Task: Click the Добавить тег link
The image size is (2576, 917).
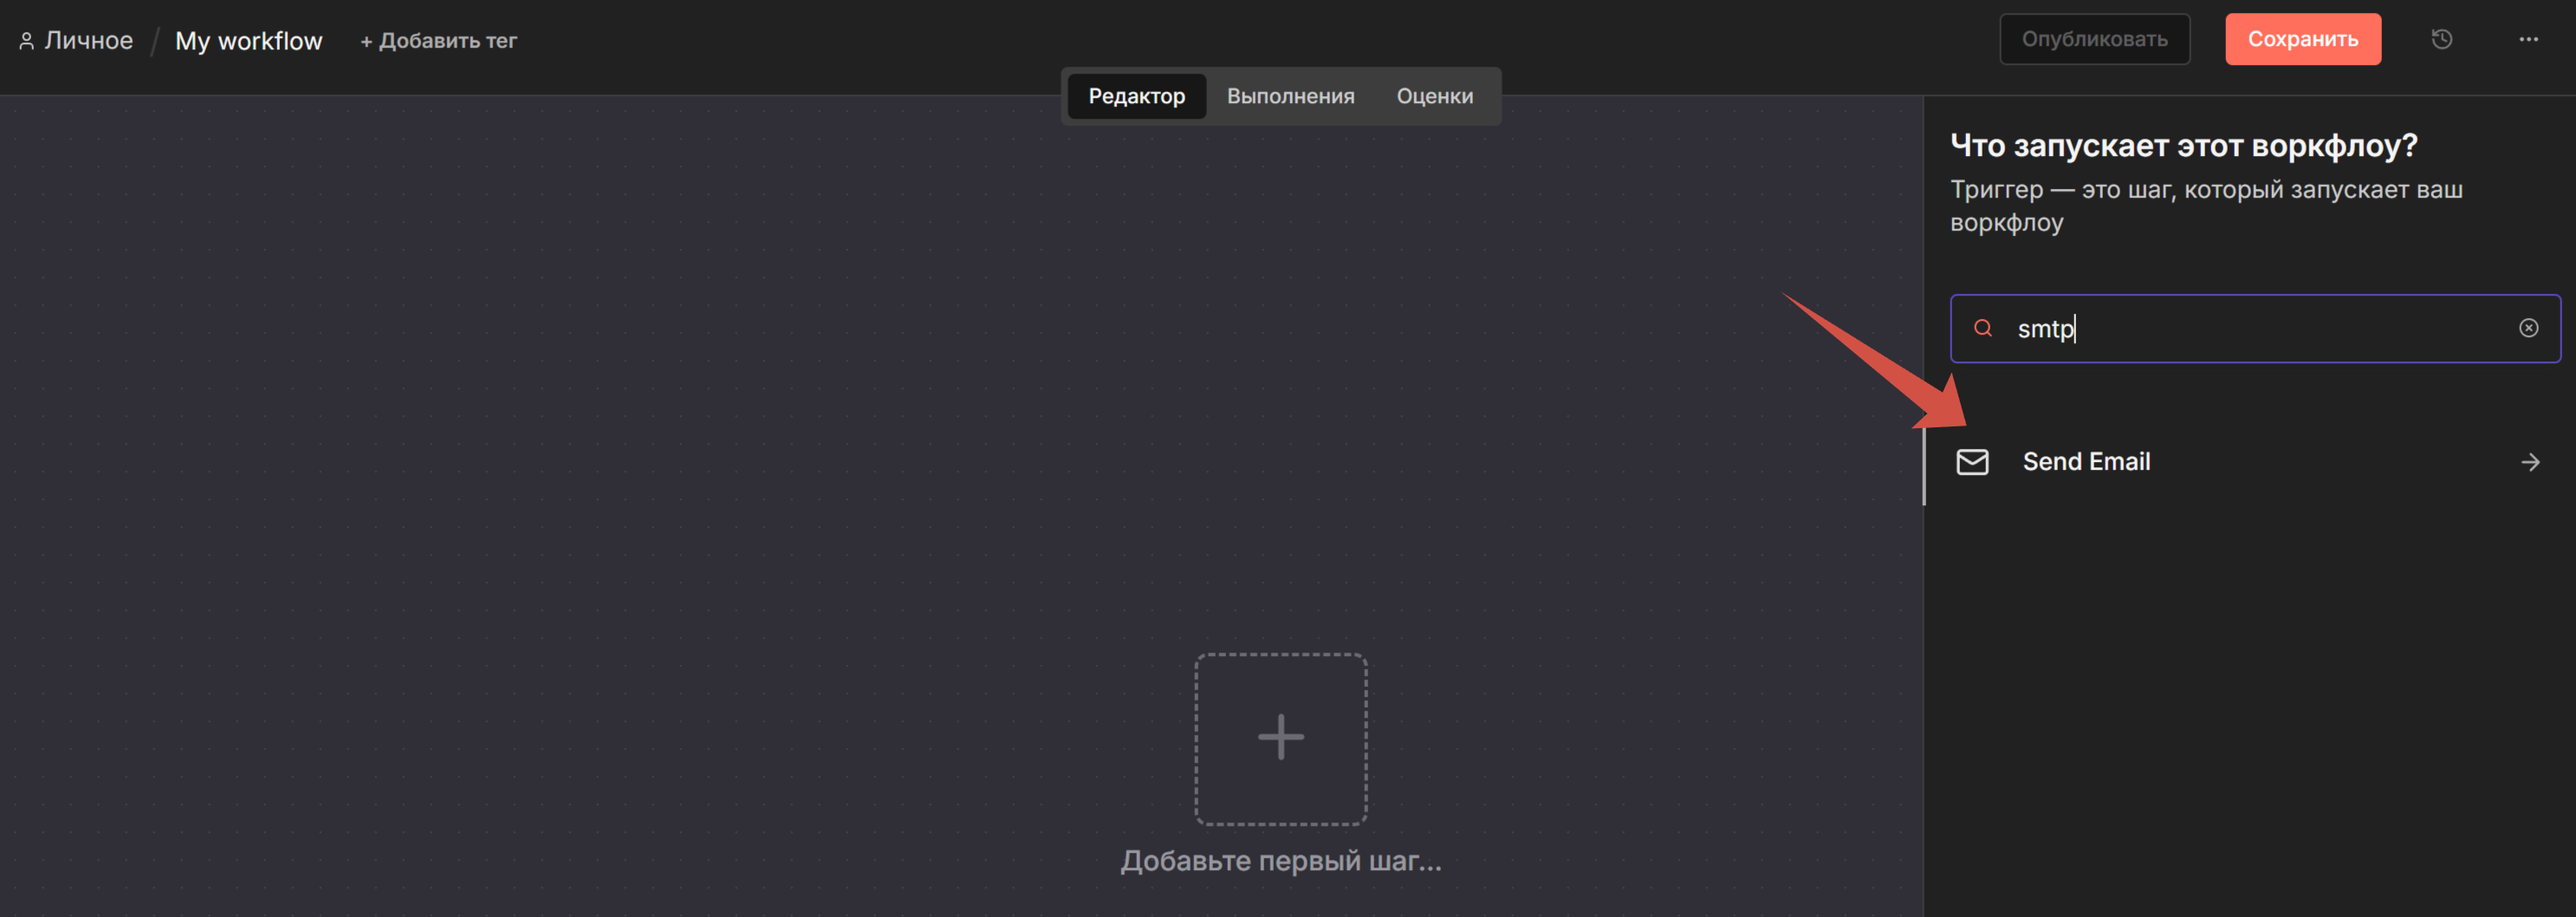Action: 438,41
